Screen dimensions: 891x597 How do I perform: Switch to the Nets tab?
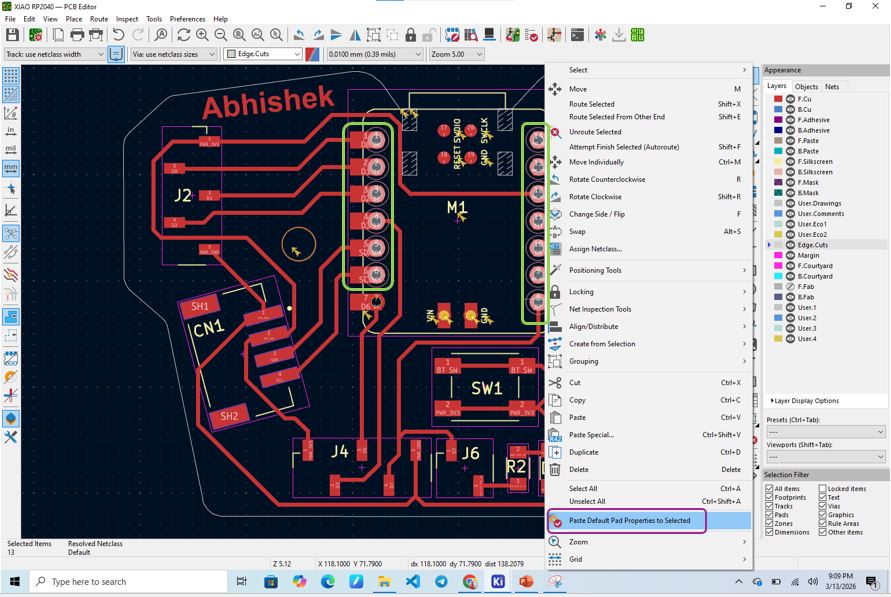[832, 87]
